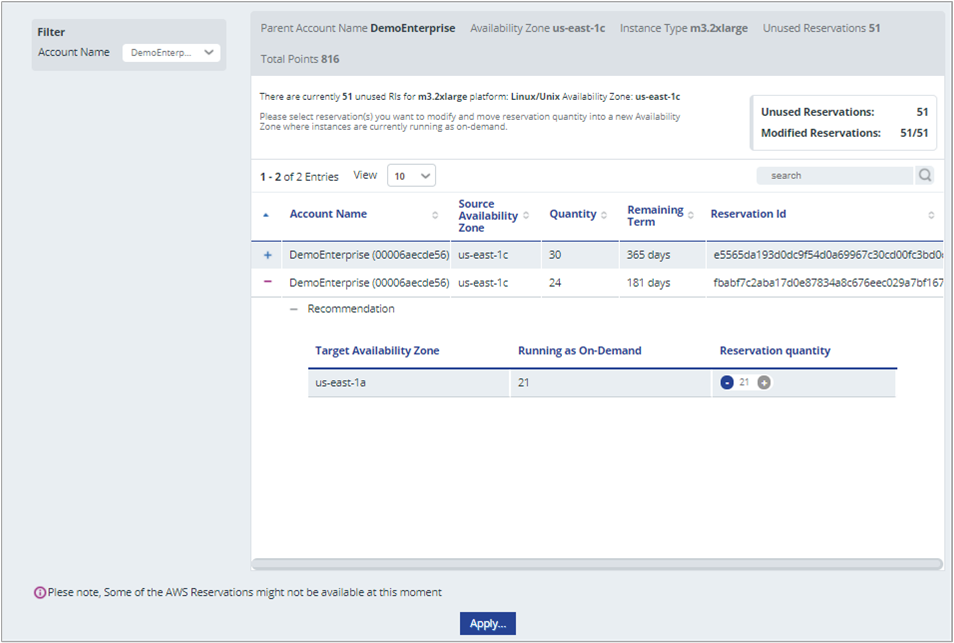Collapse the 181 days reservation row

pos(267,282)
